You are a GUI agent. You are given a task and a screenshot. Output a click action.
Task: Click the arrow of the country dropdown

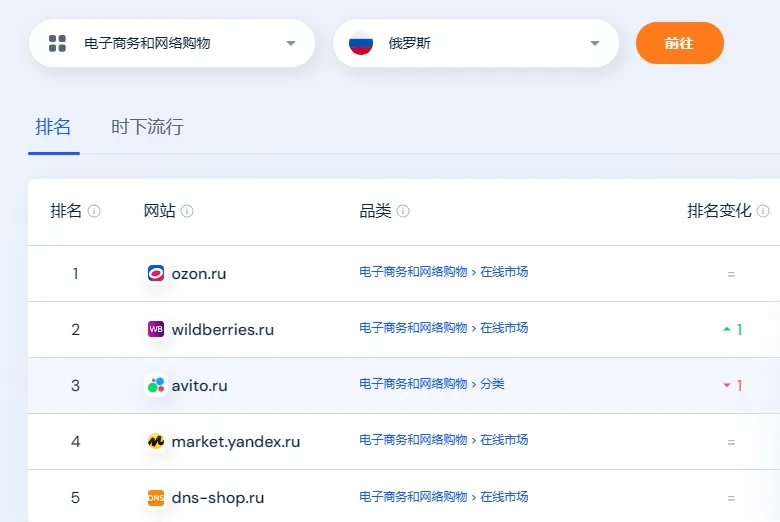[x=594, y=43]
